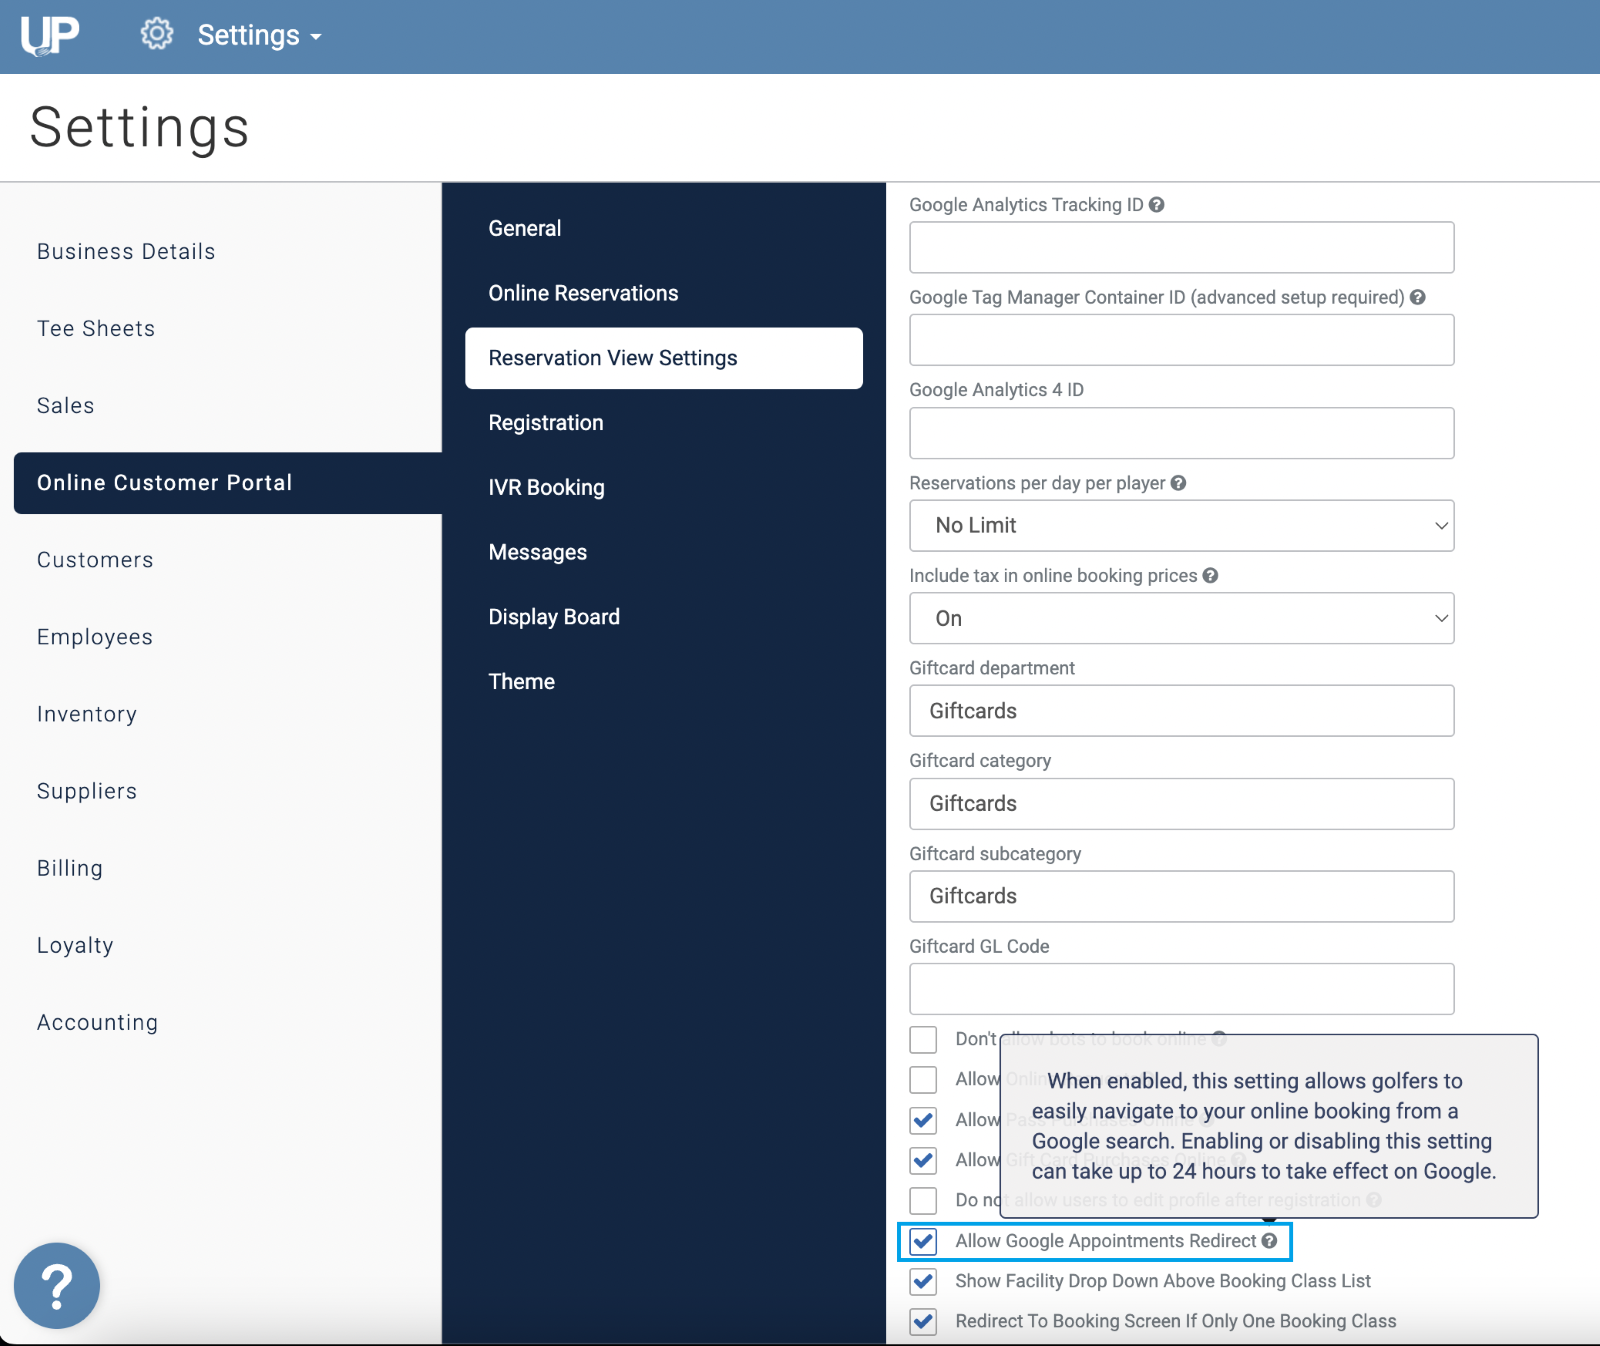Image resolution: width=1600 pixels, height=1346 pixels.
Task: Open Employees settings
Action: pos(95,637)
